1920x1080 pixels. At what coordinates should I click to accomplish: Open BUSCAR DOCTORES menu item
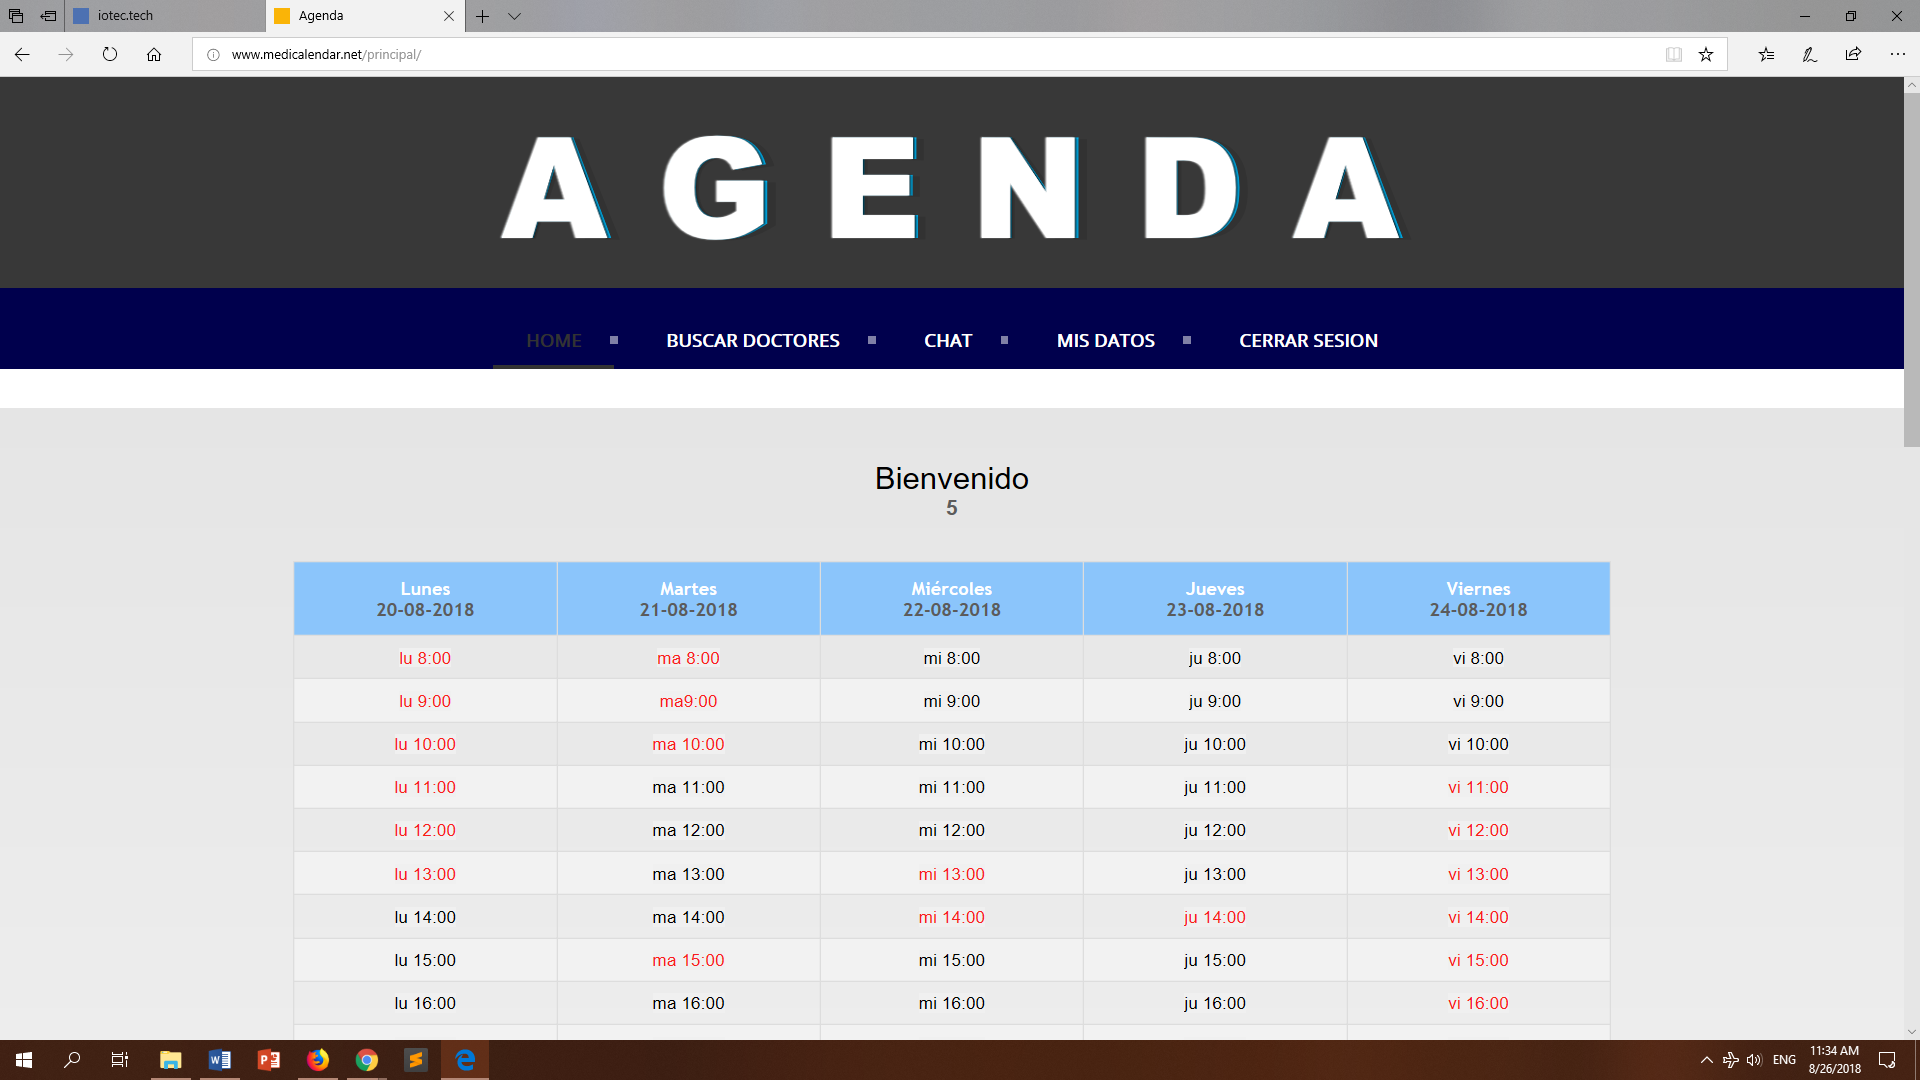752,341
